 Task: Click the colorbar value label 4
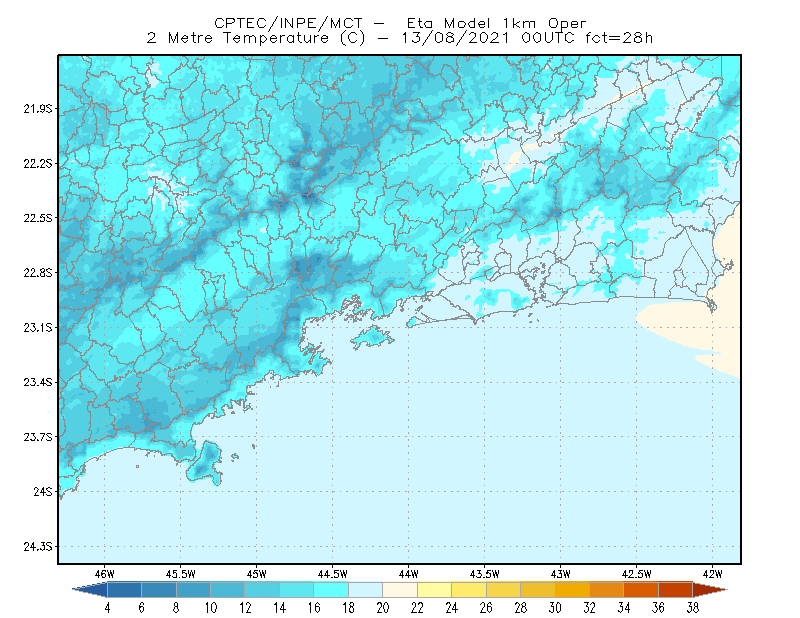107,608
